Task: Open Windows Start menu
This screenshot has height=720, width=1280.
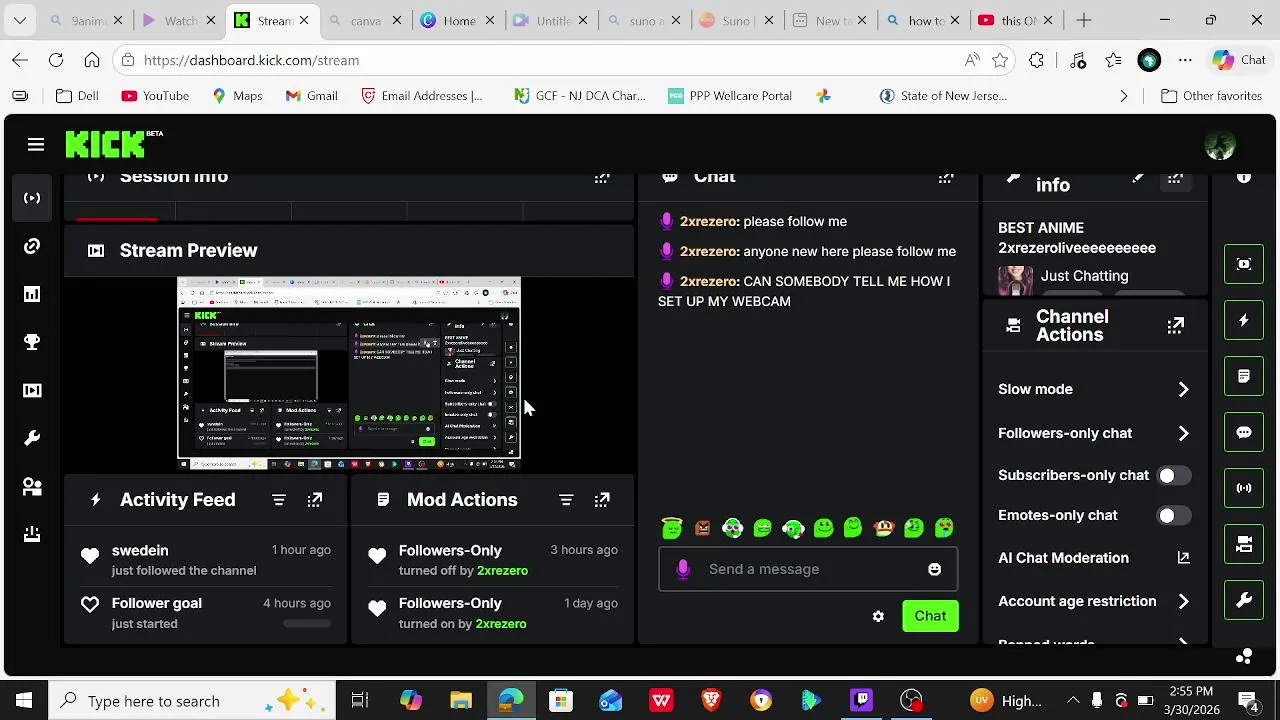Action: (24, 701)
